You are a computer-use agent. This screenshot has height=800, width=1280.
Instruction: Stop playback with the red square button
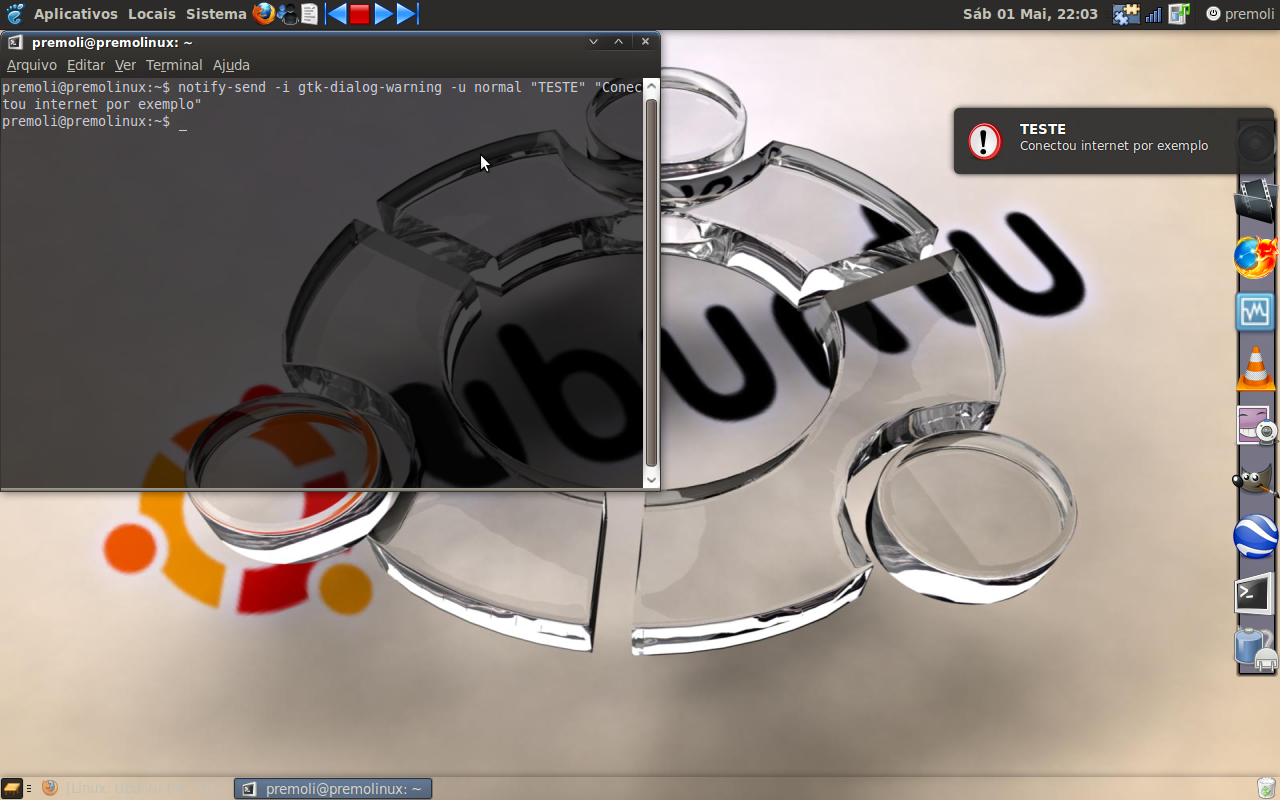click(360, 14)
